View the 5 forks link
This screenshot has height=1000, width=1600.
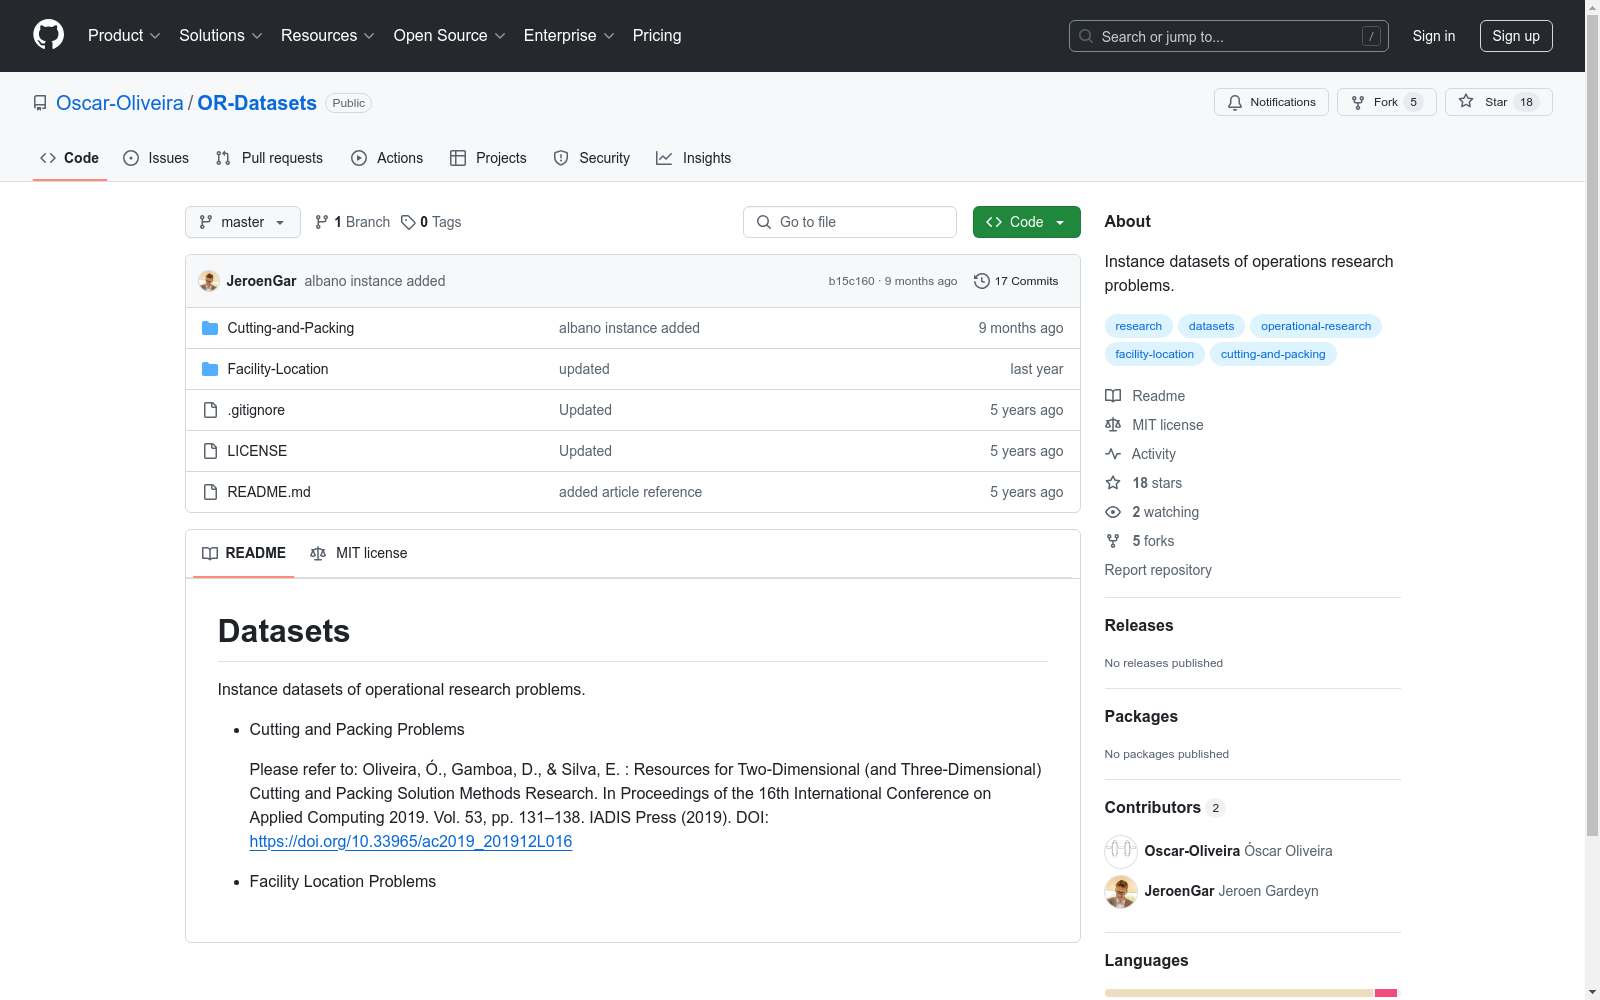(1140, 541)
